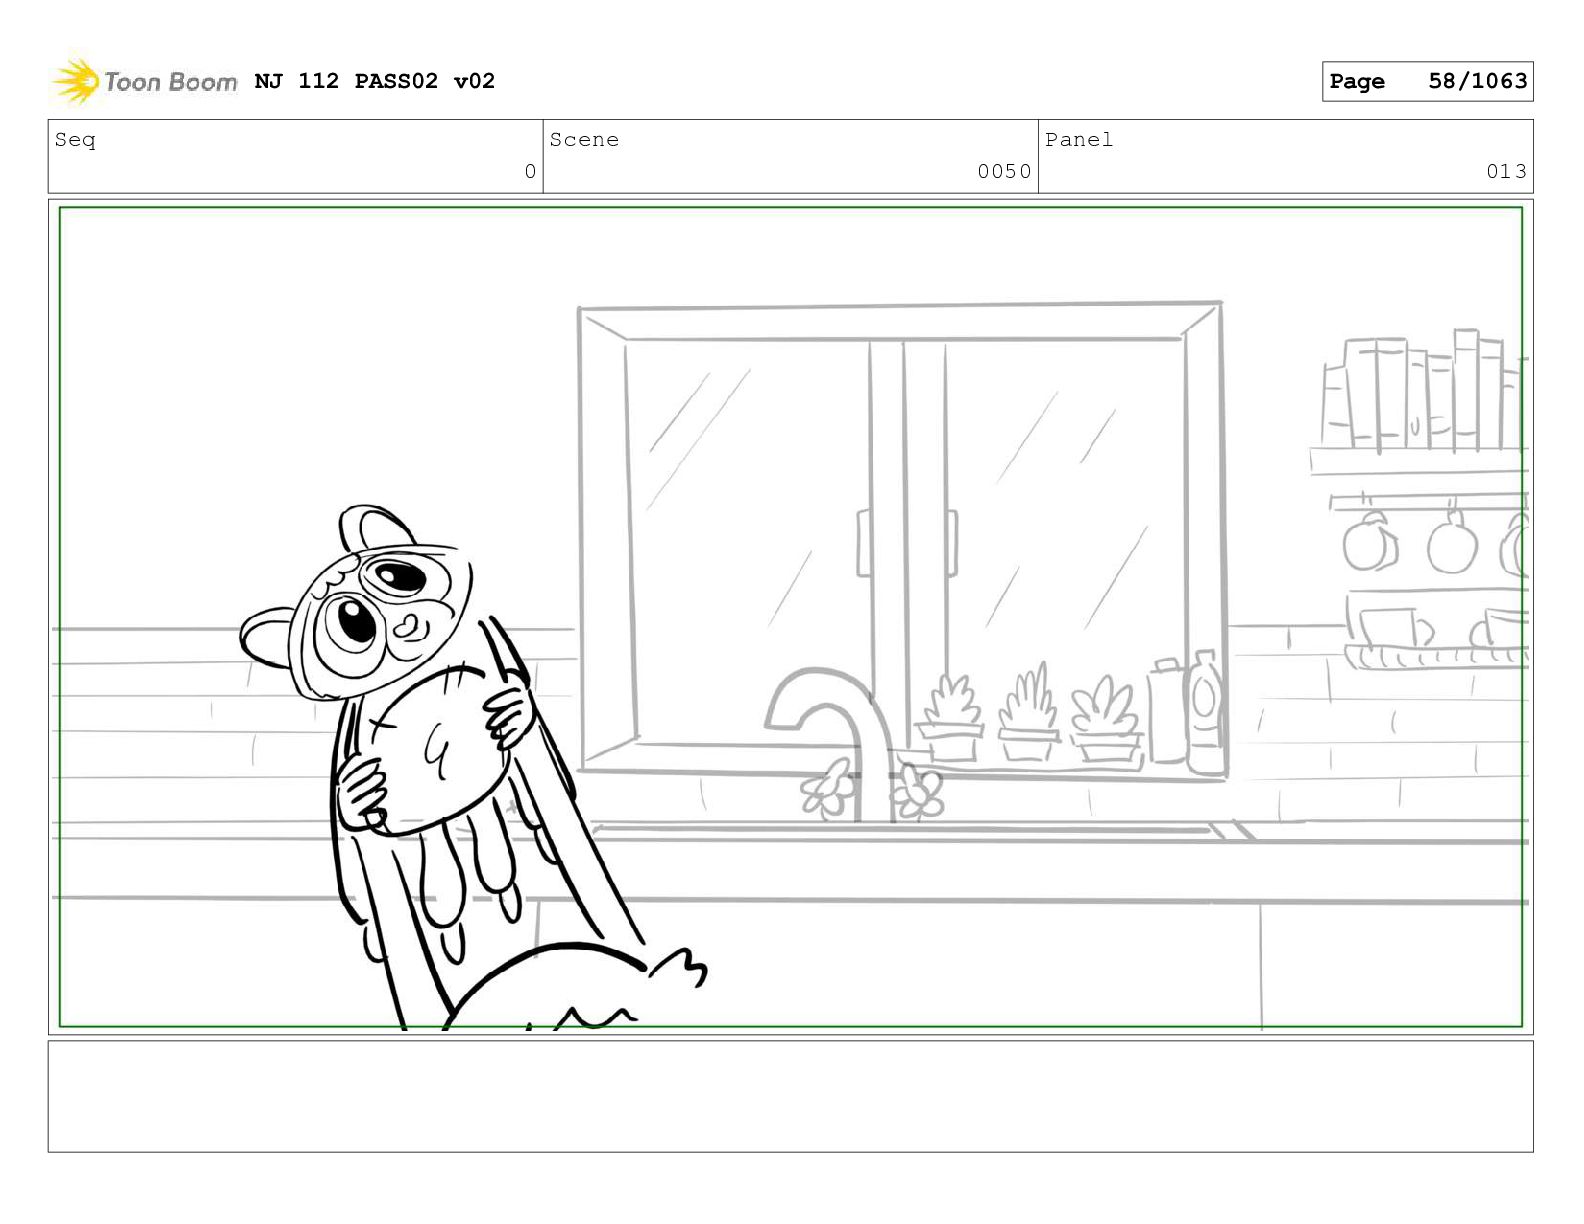Click the Scene label
This screenshot has width=1584, height=1224.
(x=584, y=140)
